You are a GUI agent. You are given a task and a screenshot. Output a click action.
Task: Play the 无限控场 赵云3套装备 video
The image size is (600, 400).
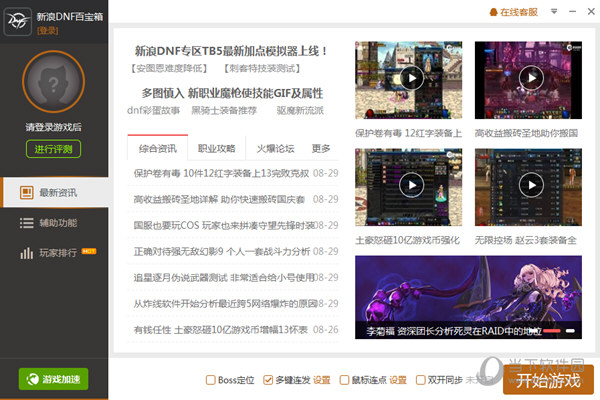[x=531, y=185]
